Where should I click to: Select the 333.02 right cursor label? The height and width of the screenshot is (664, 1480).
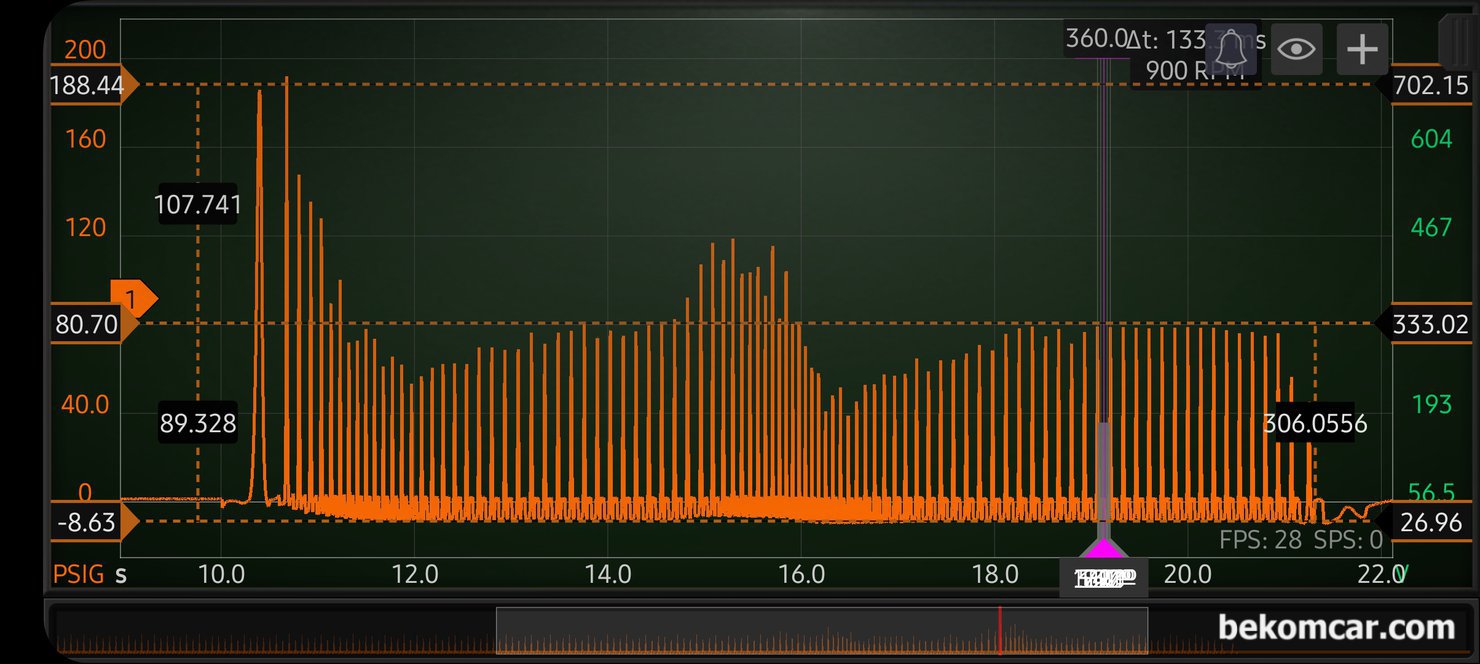(1426, 324)
